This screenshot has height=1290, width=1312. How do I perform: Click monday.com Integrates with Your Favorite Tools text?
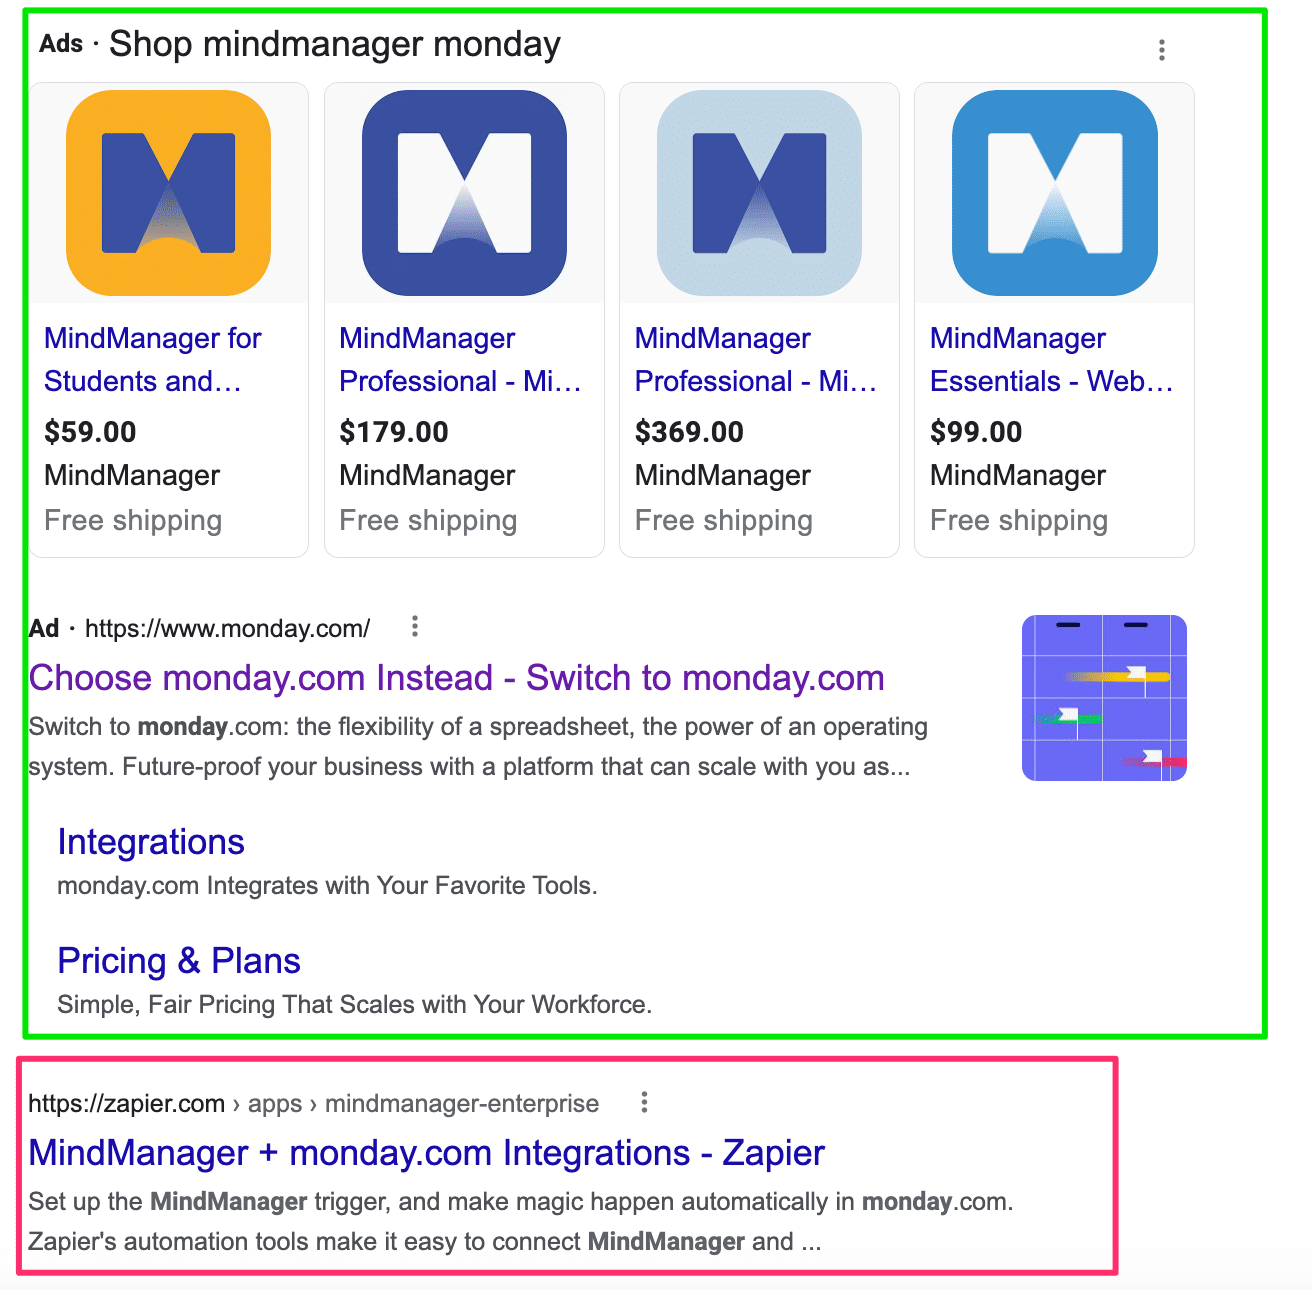327,886
